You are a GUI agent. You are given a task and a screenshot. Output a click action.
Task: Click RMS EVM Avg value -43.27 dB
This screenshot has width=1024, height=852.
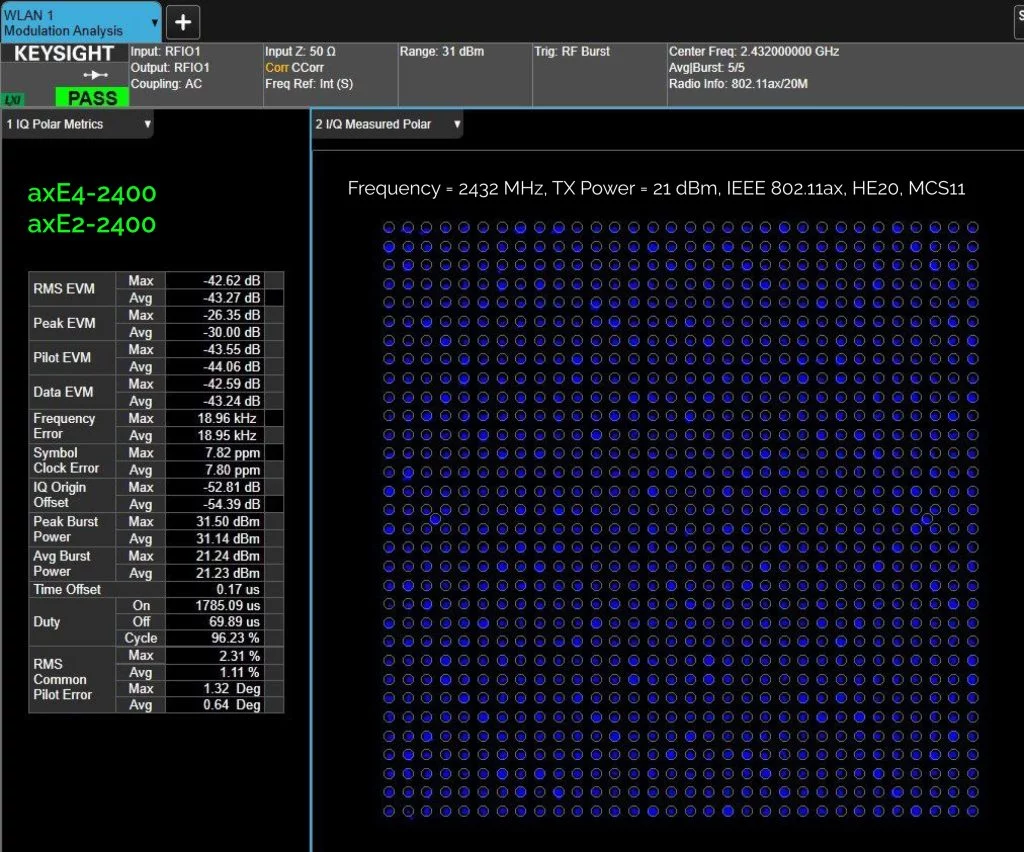click(214, 298)
